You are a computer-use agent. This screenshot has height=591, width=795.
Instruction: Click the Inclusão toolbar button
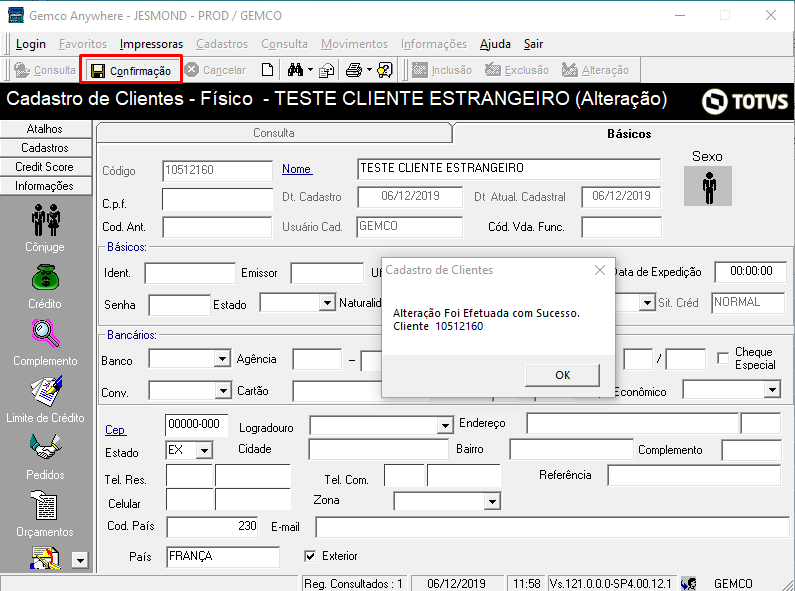(442, 70)
